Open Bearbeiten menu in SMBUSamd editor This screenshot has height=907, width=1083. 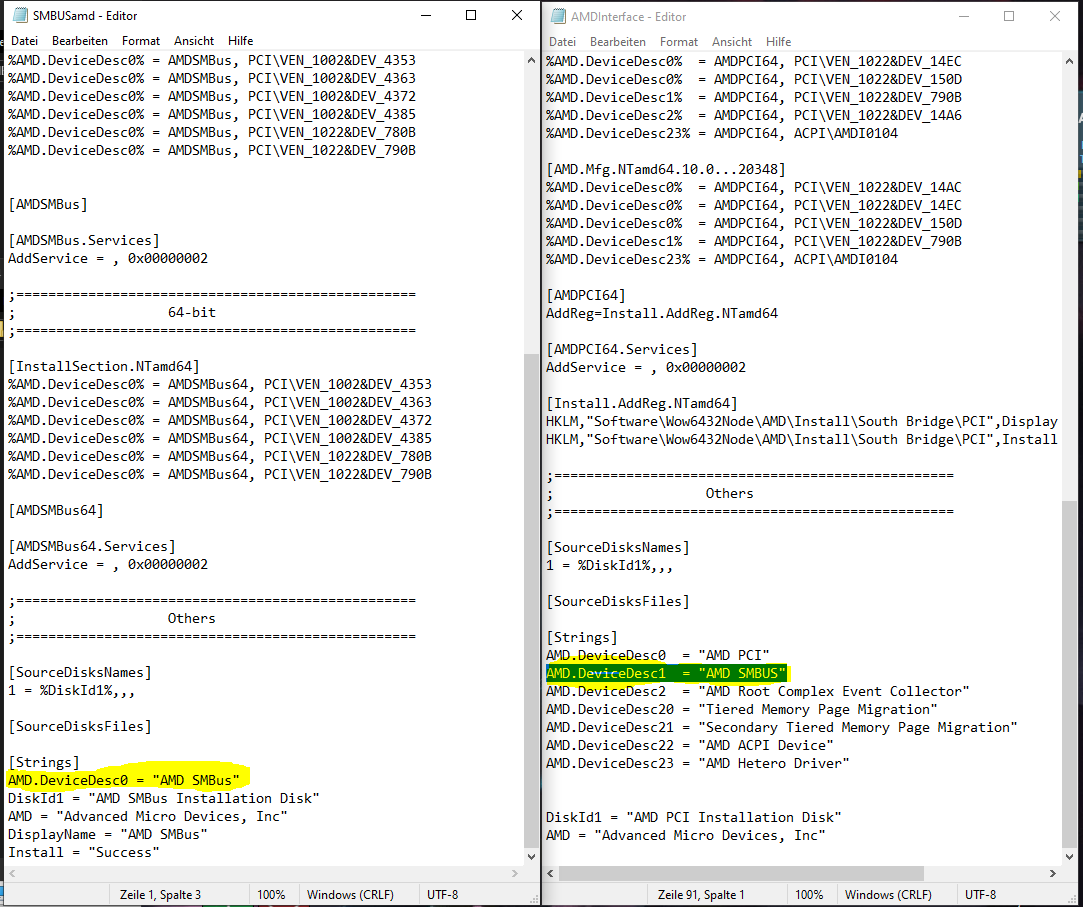tap(79, 41)
